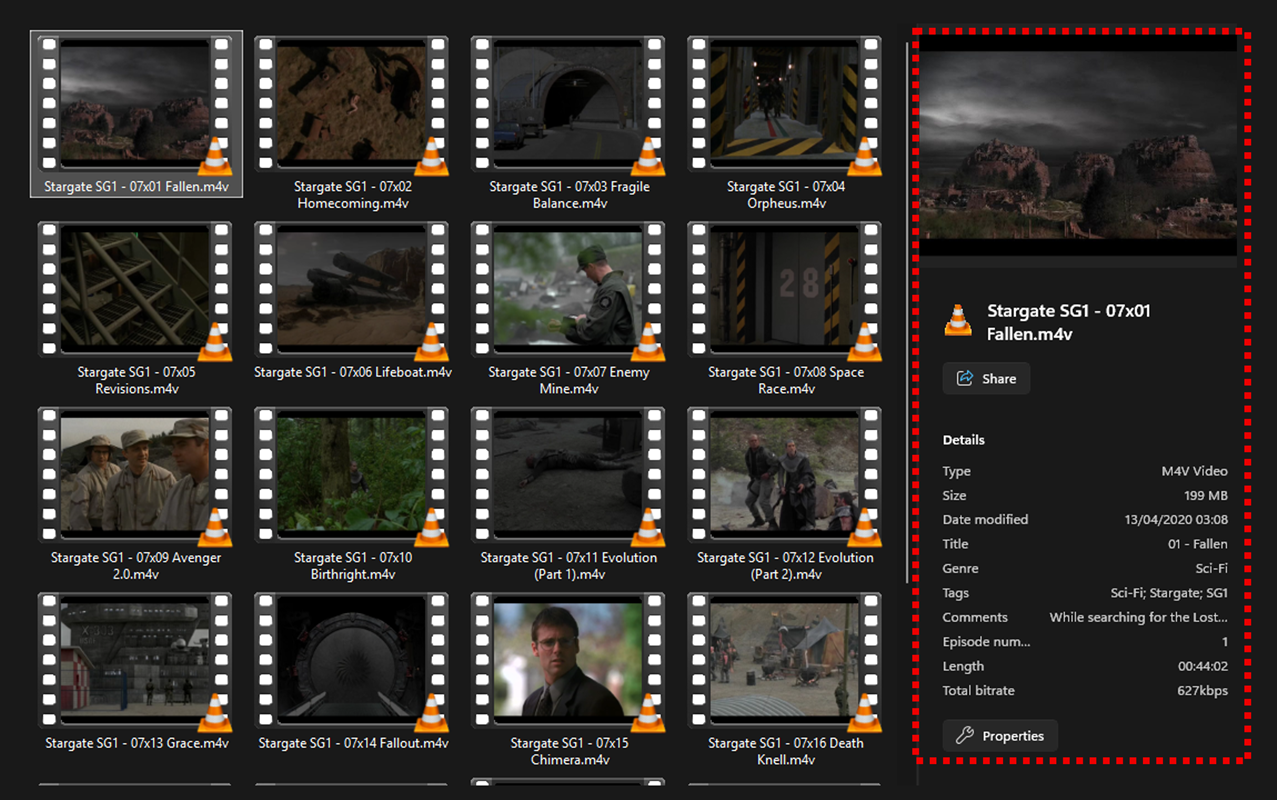Click the large preview image in the details pane
Image resolution: width=1277 pixels, height=800 pixels.
[x=1078, y=145]
